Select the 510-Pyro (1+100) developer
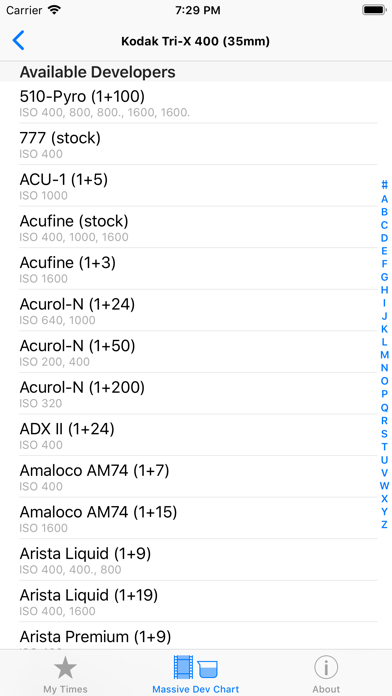This screenshot has width=392, height=696. click(x=196, y=103)
